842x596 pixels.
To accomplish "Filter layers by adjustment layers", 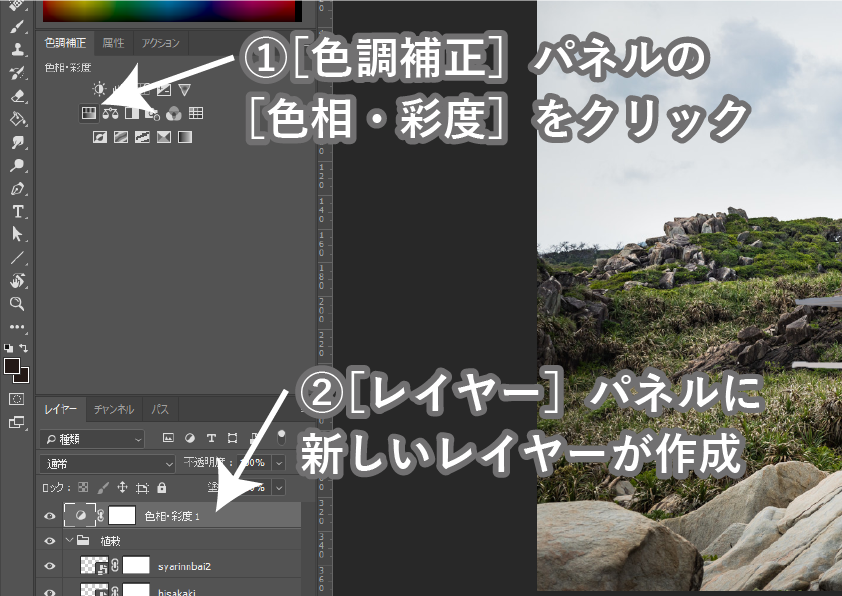I will [190, 438].
